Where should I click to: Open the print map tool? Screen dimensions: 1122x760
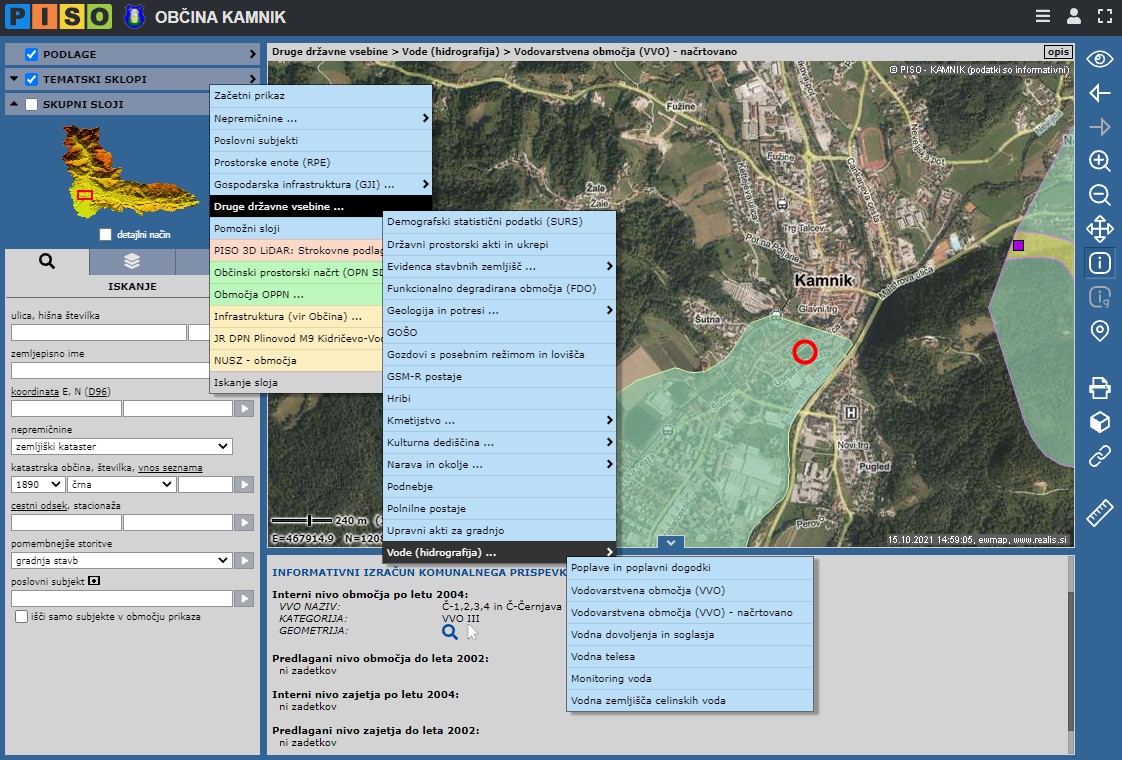1099,388
